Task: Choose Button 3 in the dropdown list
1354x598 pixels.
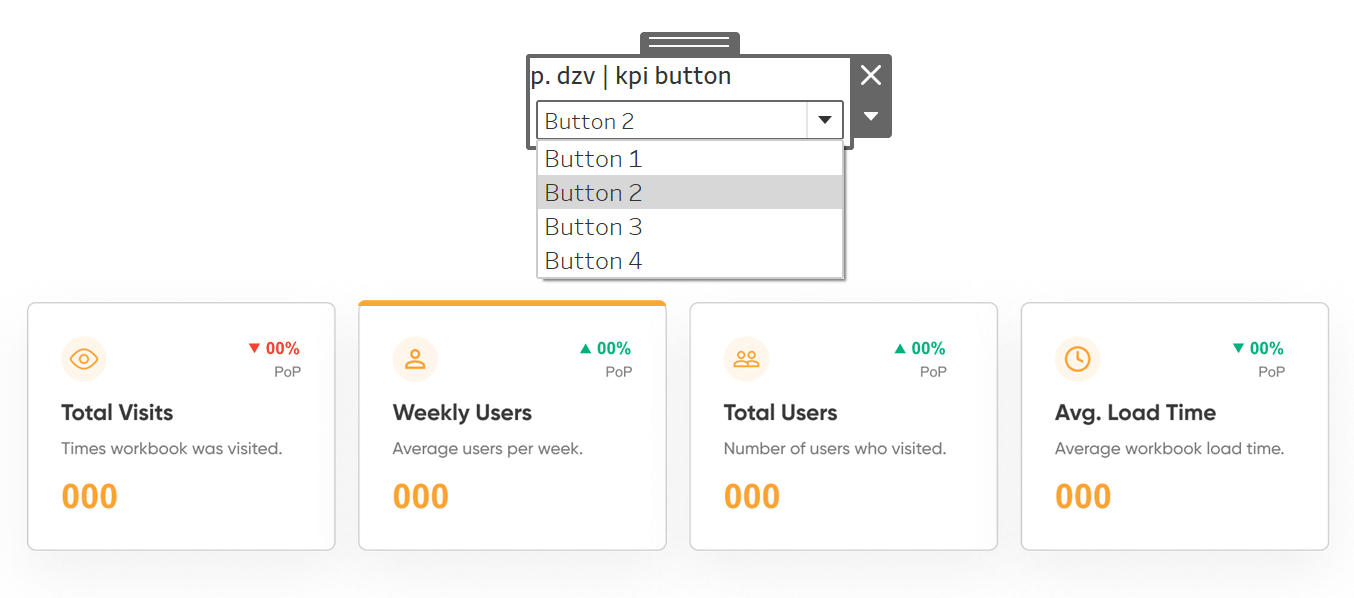Action: click(x=690, y=227)
